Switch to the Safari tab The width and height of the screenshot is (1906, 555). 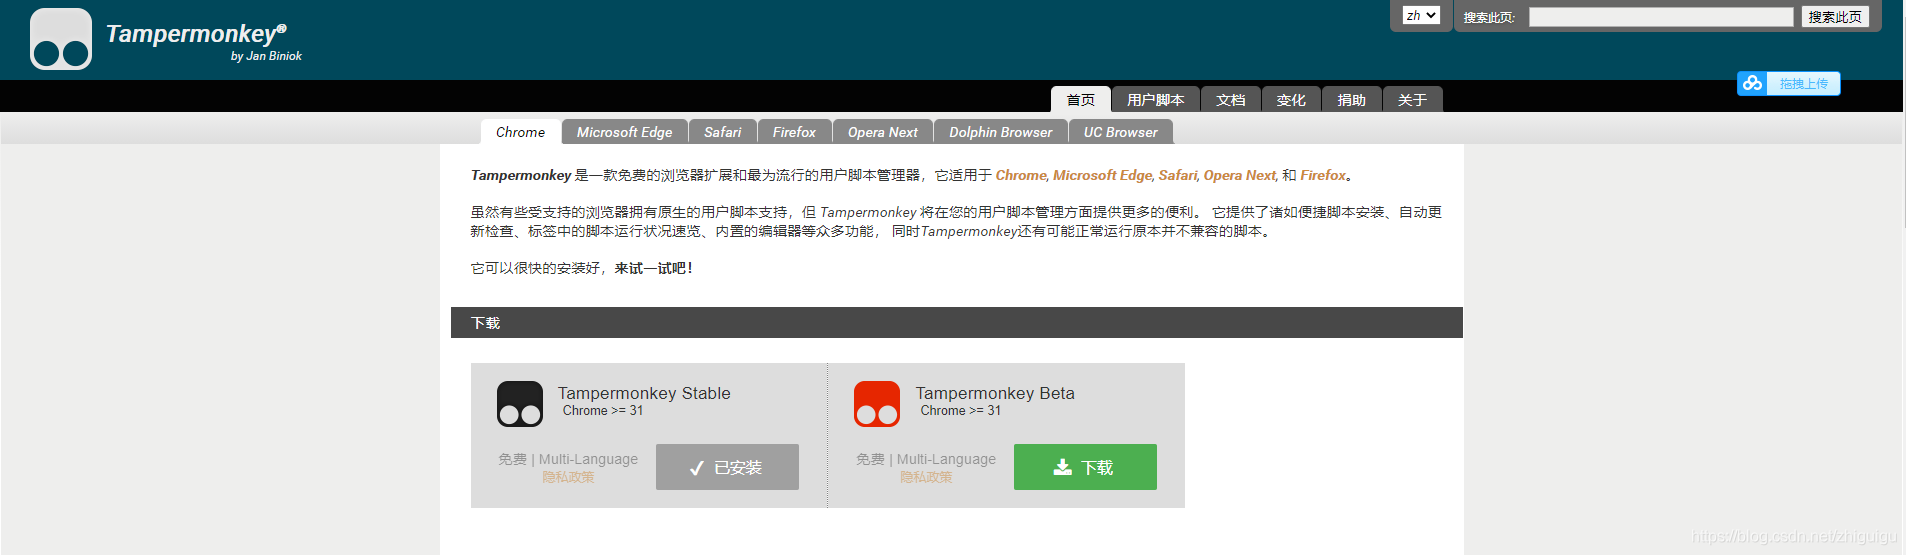pyautogui.click(x=723, y=132)
